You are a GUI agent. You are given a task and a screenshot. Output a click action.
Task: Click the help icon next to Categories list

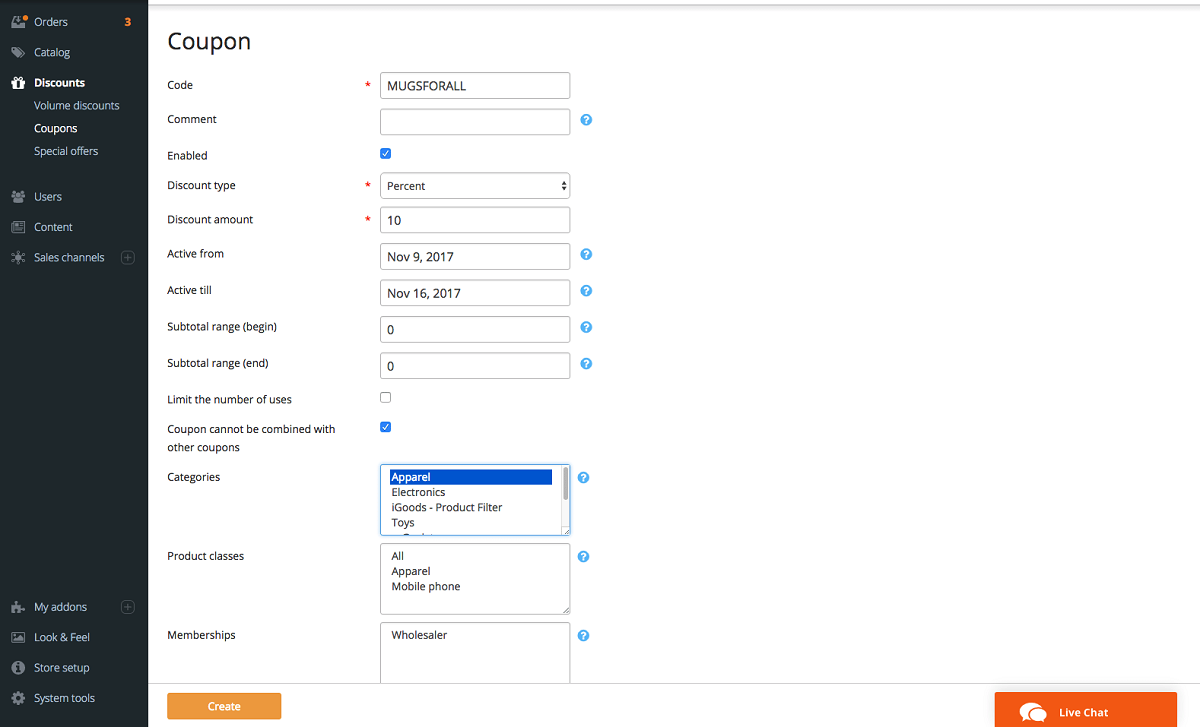pyautogui.click(x=583, y=478)
